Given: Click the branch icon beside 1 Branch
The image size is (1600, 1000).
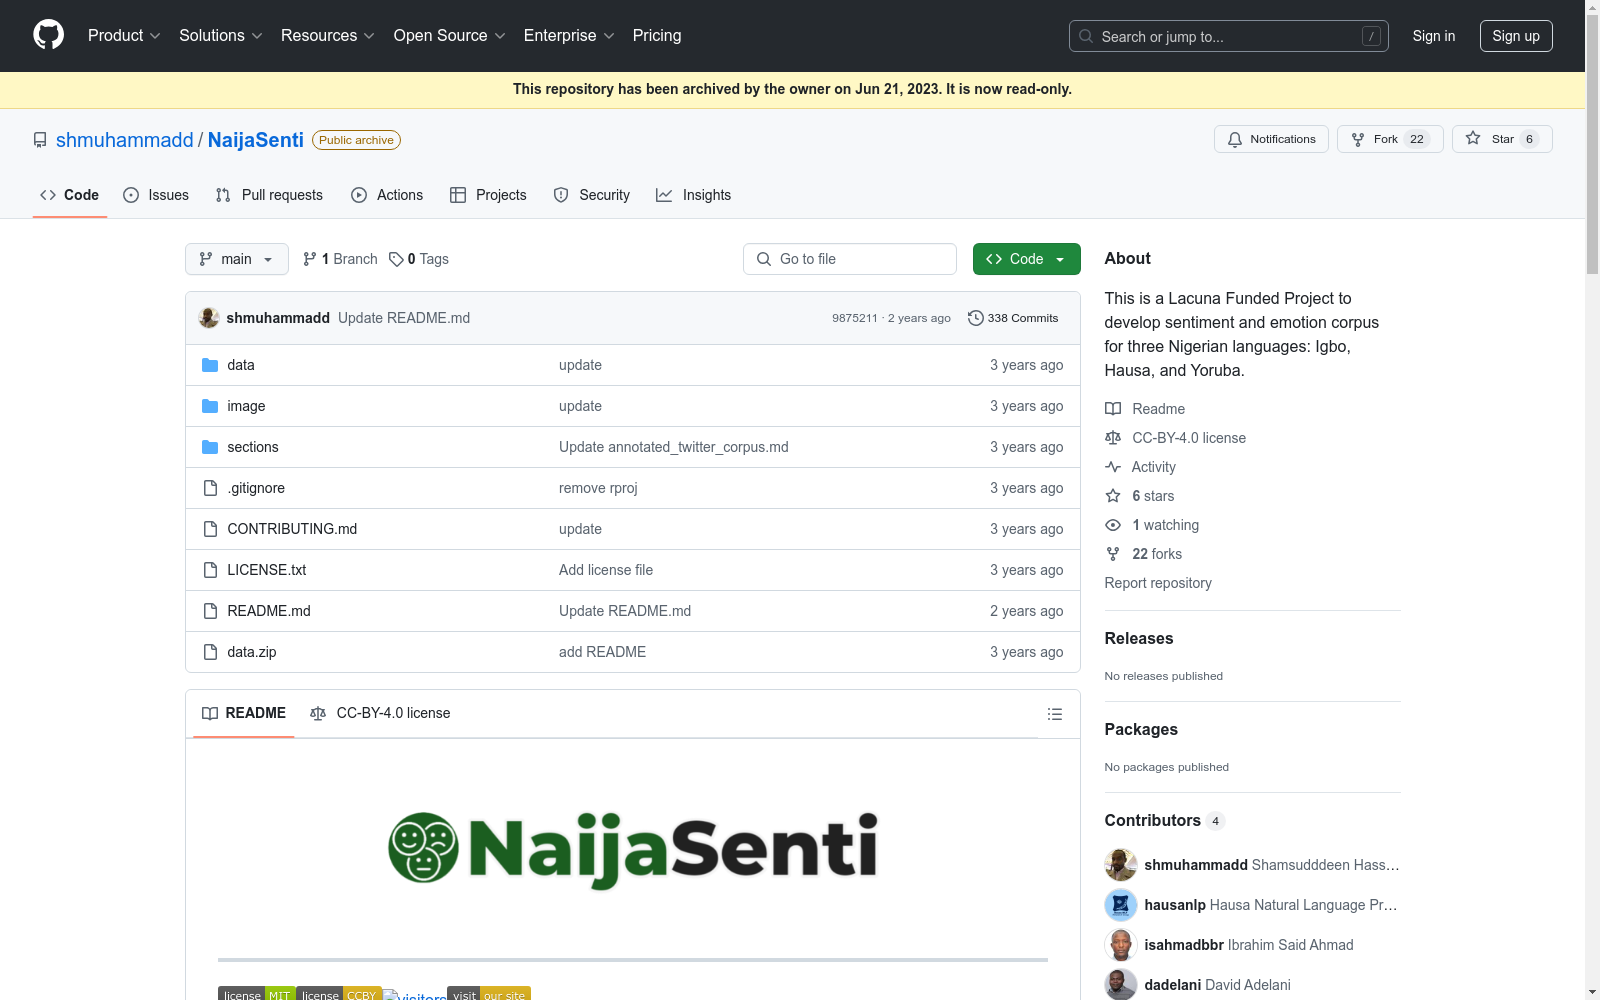Looking at the screenshot, I should [x=310, y=259].
